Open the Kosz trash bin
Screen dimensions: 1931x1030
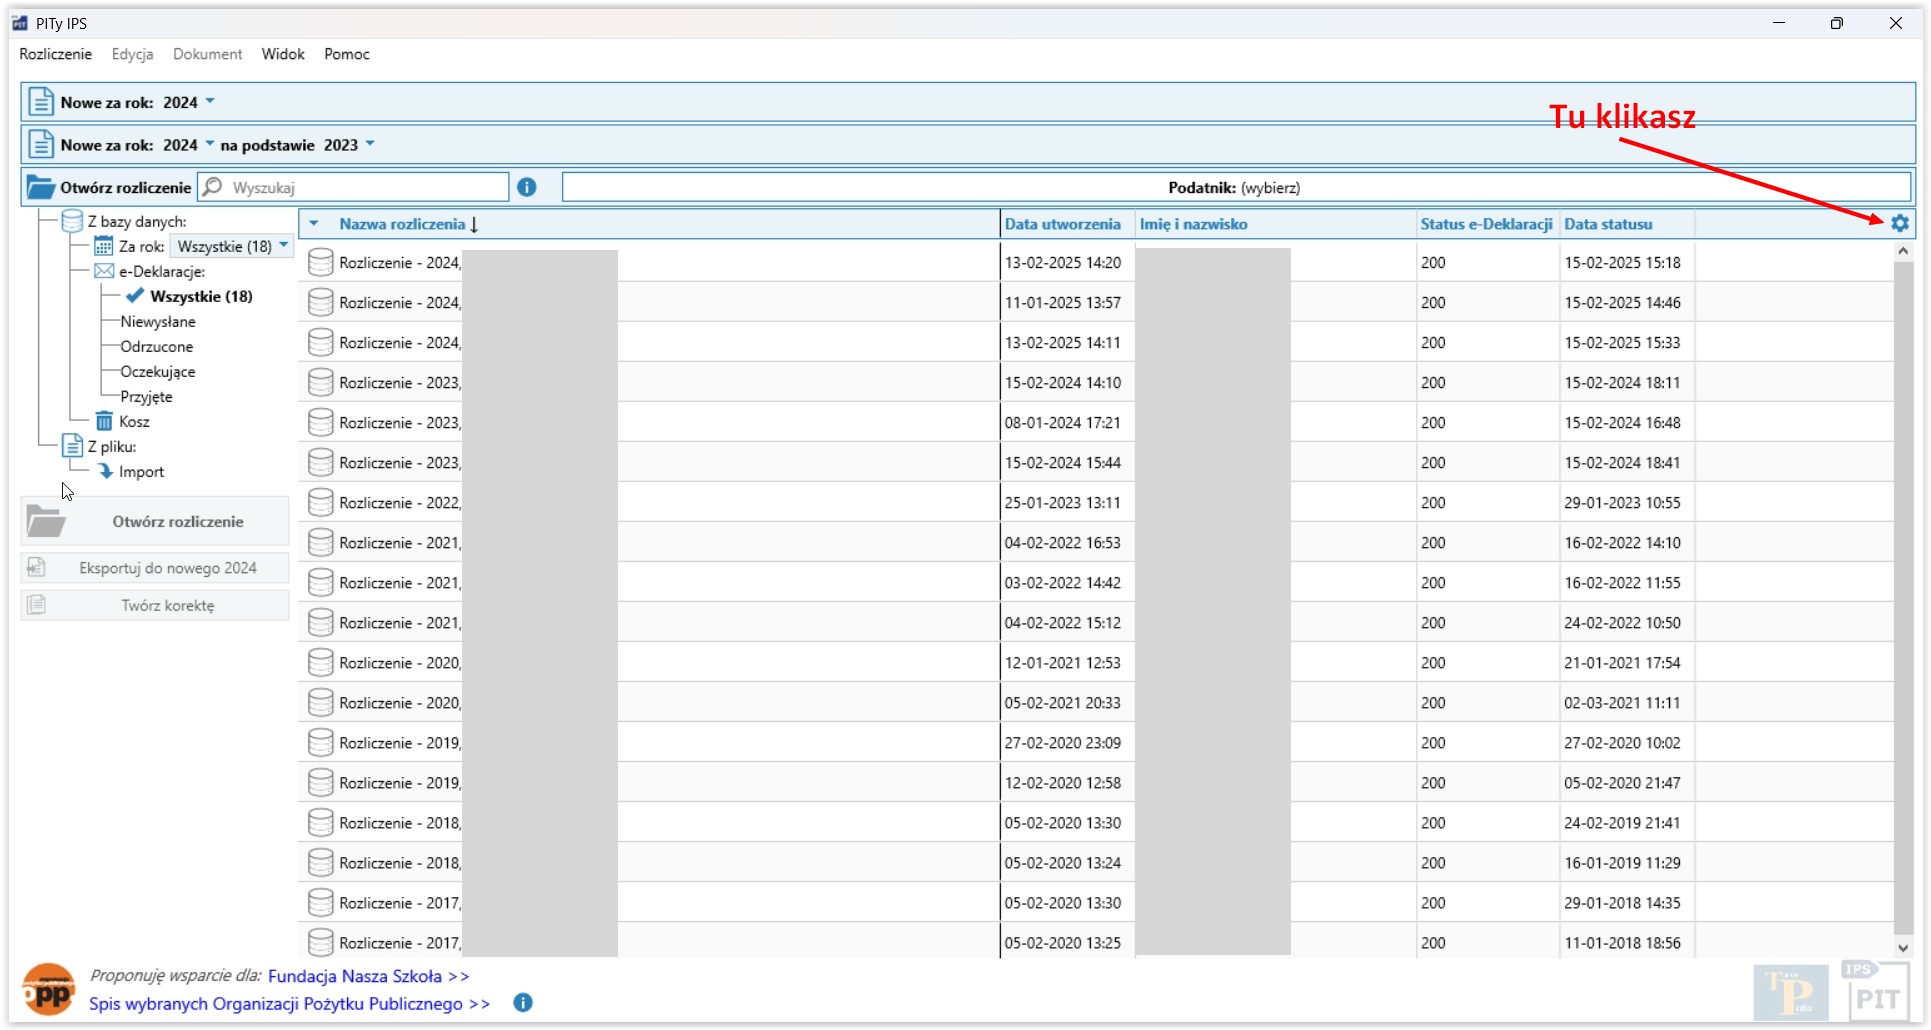[x=133, y=422]
